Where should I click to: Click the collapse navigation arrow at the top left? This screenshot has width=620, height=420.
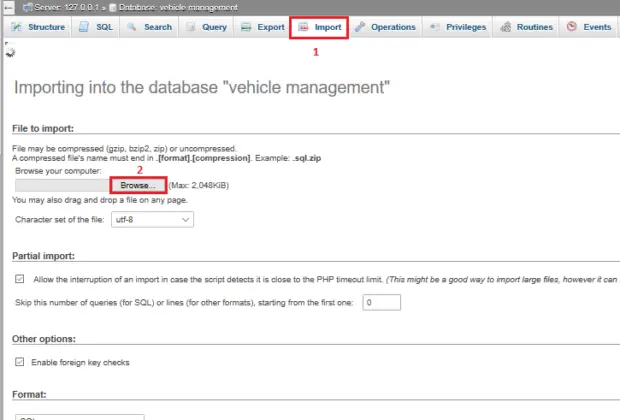(x=8, y=8)
